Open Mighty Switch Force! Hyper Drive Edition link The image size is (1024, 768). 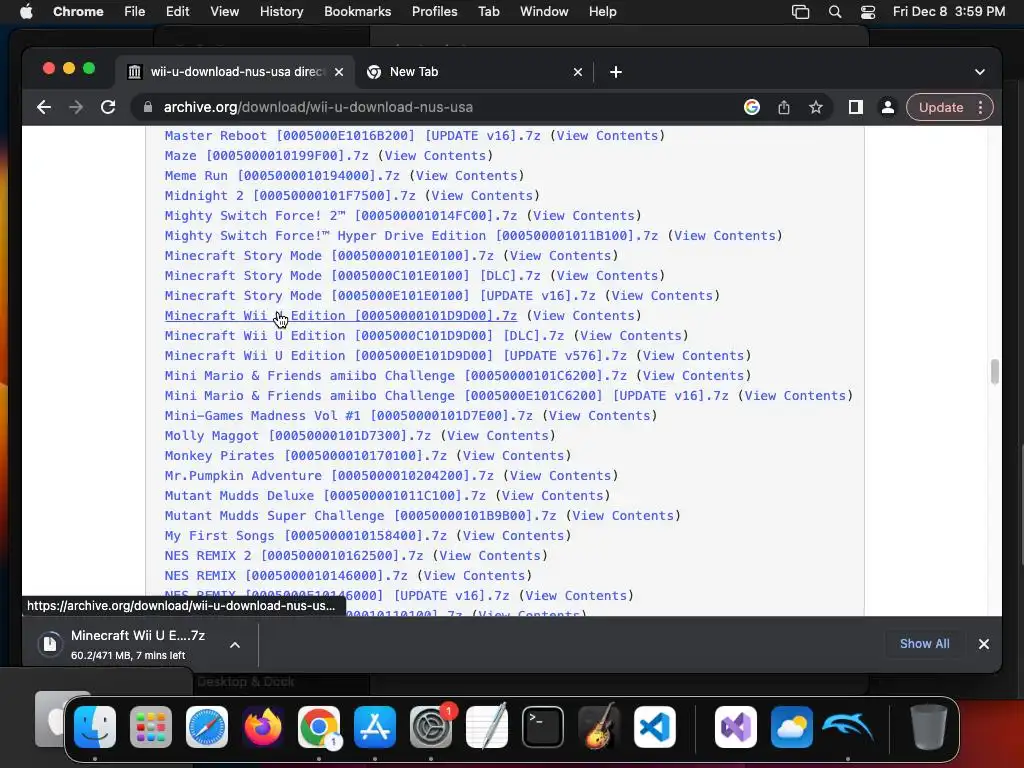[411, 235]
